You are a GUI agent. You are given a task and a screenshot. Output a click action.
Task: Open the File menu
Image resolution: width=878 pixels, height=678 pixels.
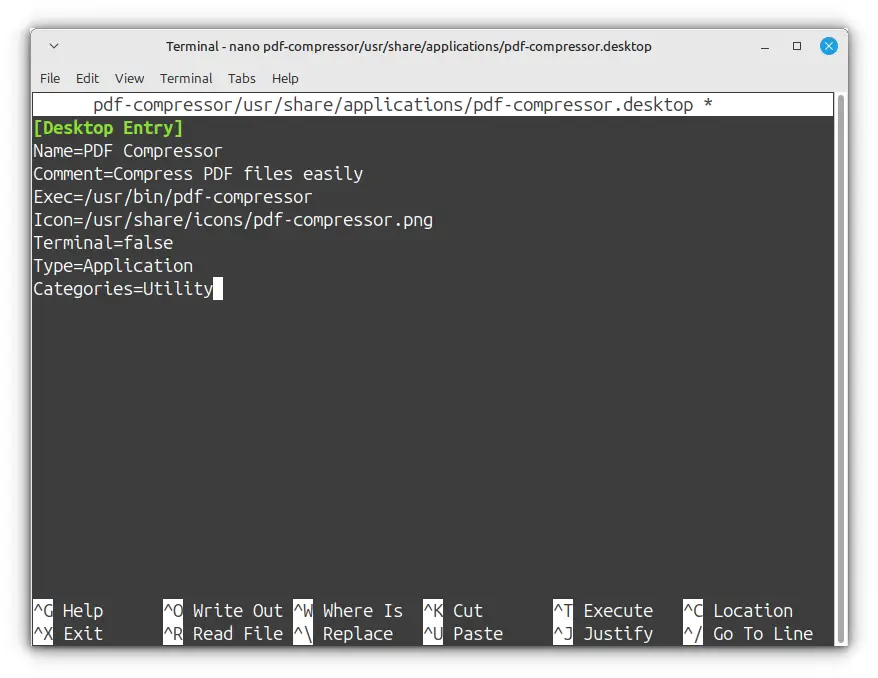pyautogui.click(x=50, y=78)
